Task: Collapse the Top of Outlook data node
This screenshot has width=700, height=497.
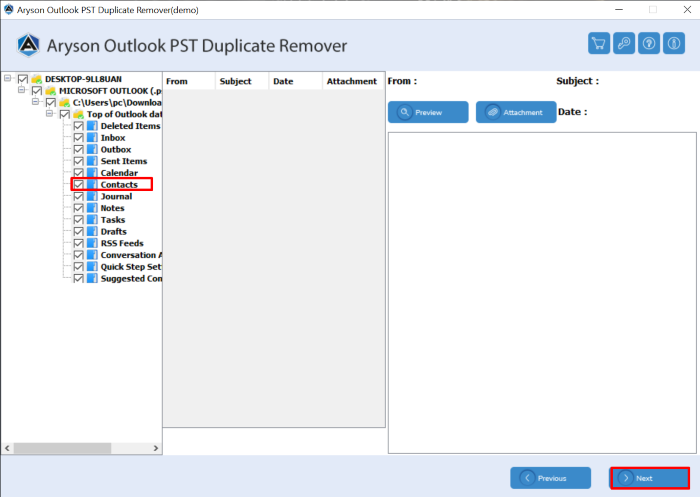Action: 50,115
